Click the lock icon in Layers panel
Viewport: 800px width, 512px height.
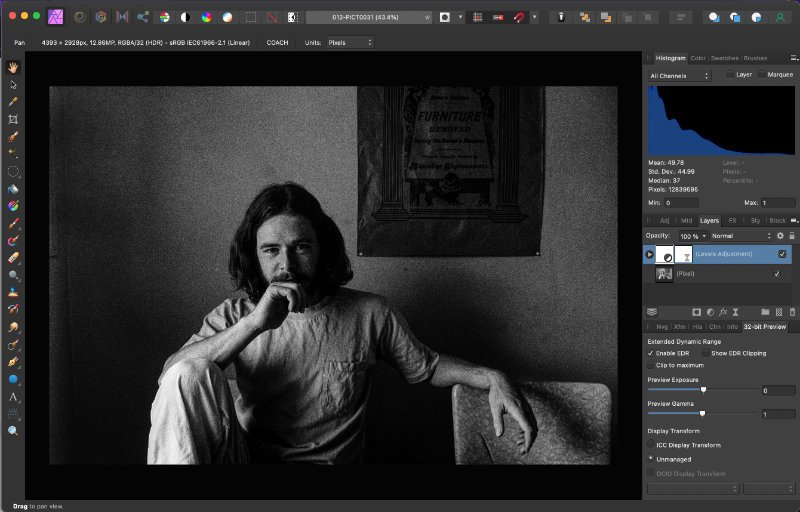793,235
